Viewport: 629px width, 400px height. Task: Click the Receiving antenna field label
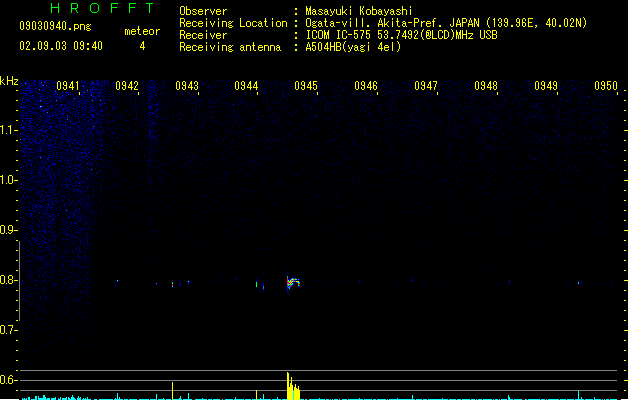[x=230, y=47]
